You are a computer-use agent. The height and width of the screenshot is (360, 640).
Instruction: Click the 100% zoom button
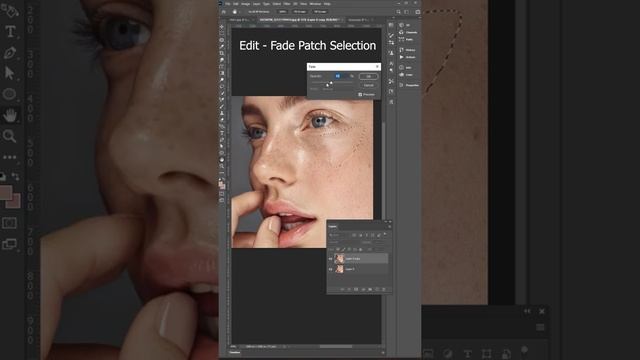[282, 12]
